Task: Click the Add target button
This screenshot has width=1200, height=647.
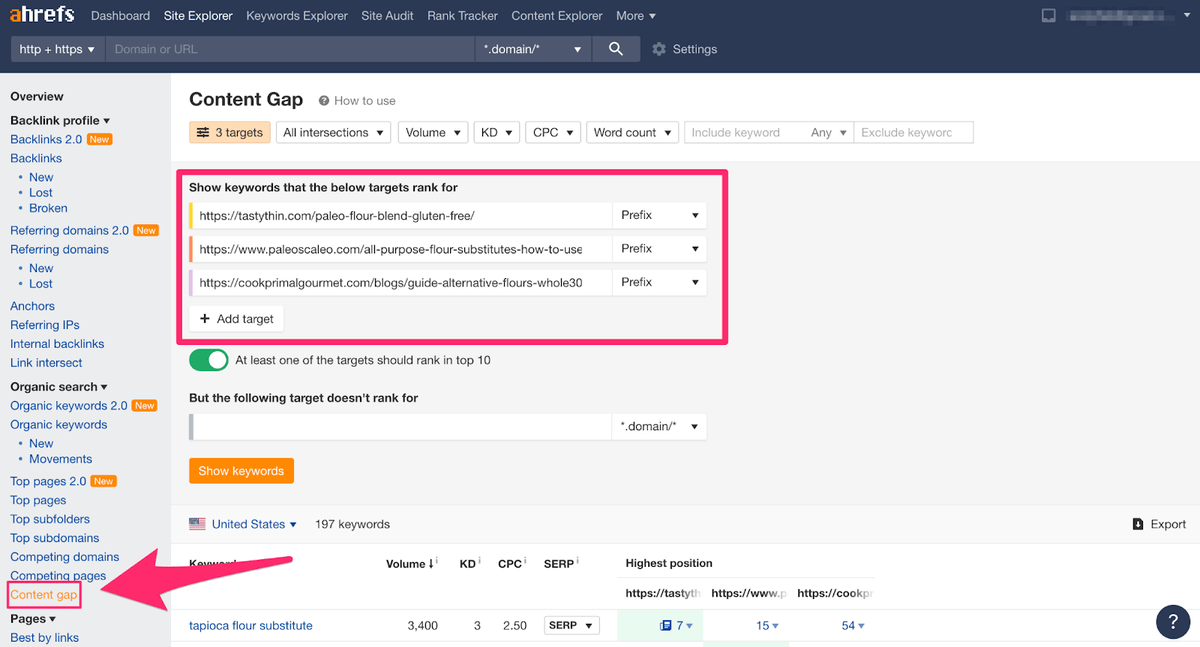Action: click(x=237, y=319)
